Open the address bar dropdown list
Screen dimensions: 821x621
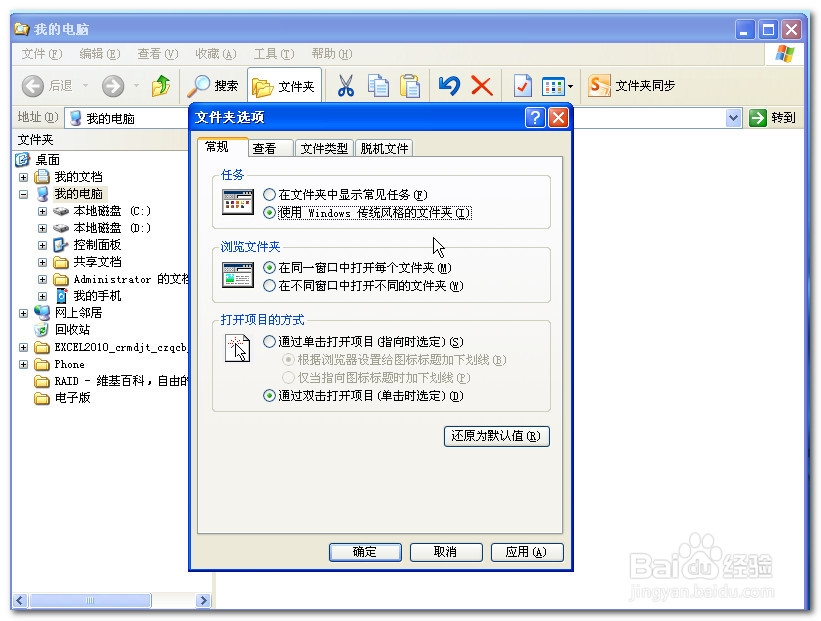point(734,117)
